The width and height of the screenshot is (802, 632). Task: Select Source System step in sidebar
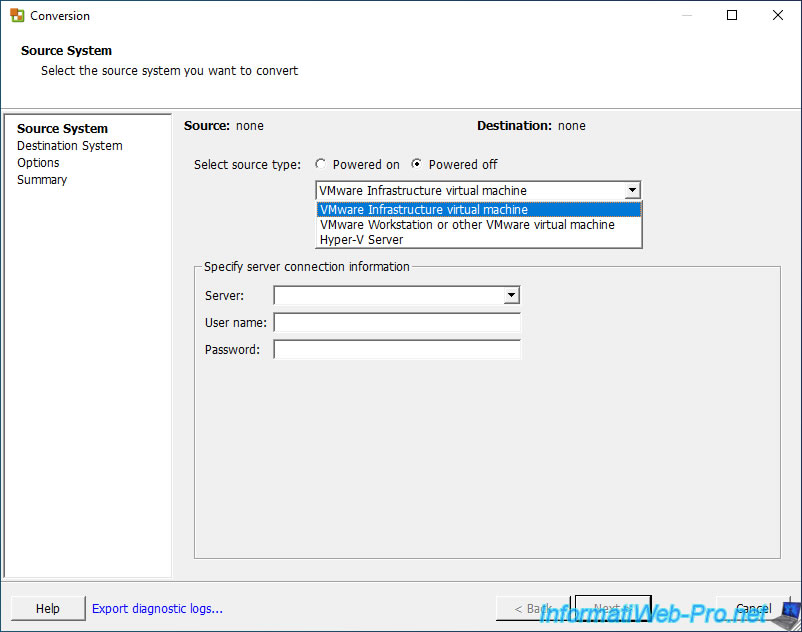coord(62,128)
